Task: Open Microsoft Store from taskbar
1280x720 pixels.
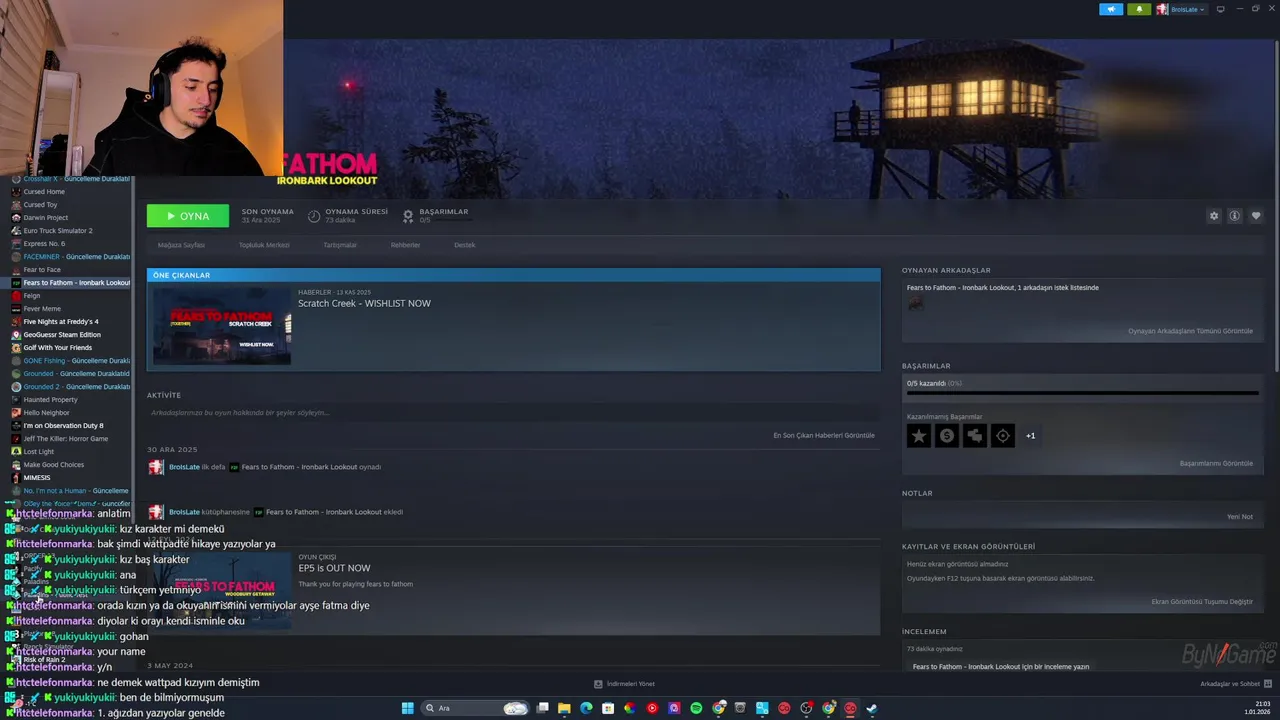Action: [608, 708]
